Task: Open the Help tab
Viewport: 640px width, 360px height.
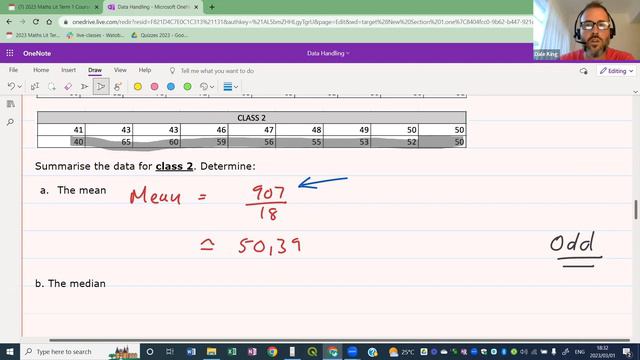Action: click(x=145, y=70)
